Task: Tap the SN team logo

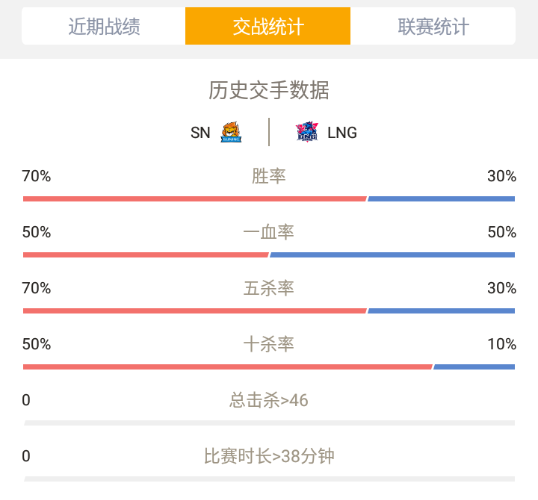Action: tap(231, 132)
